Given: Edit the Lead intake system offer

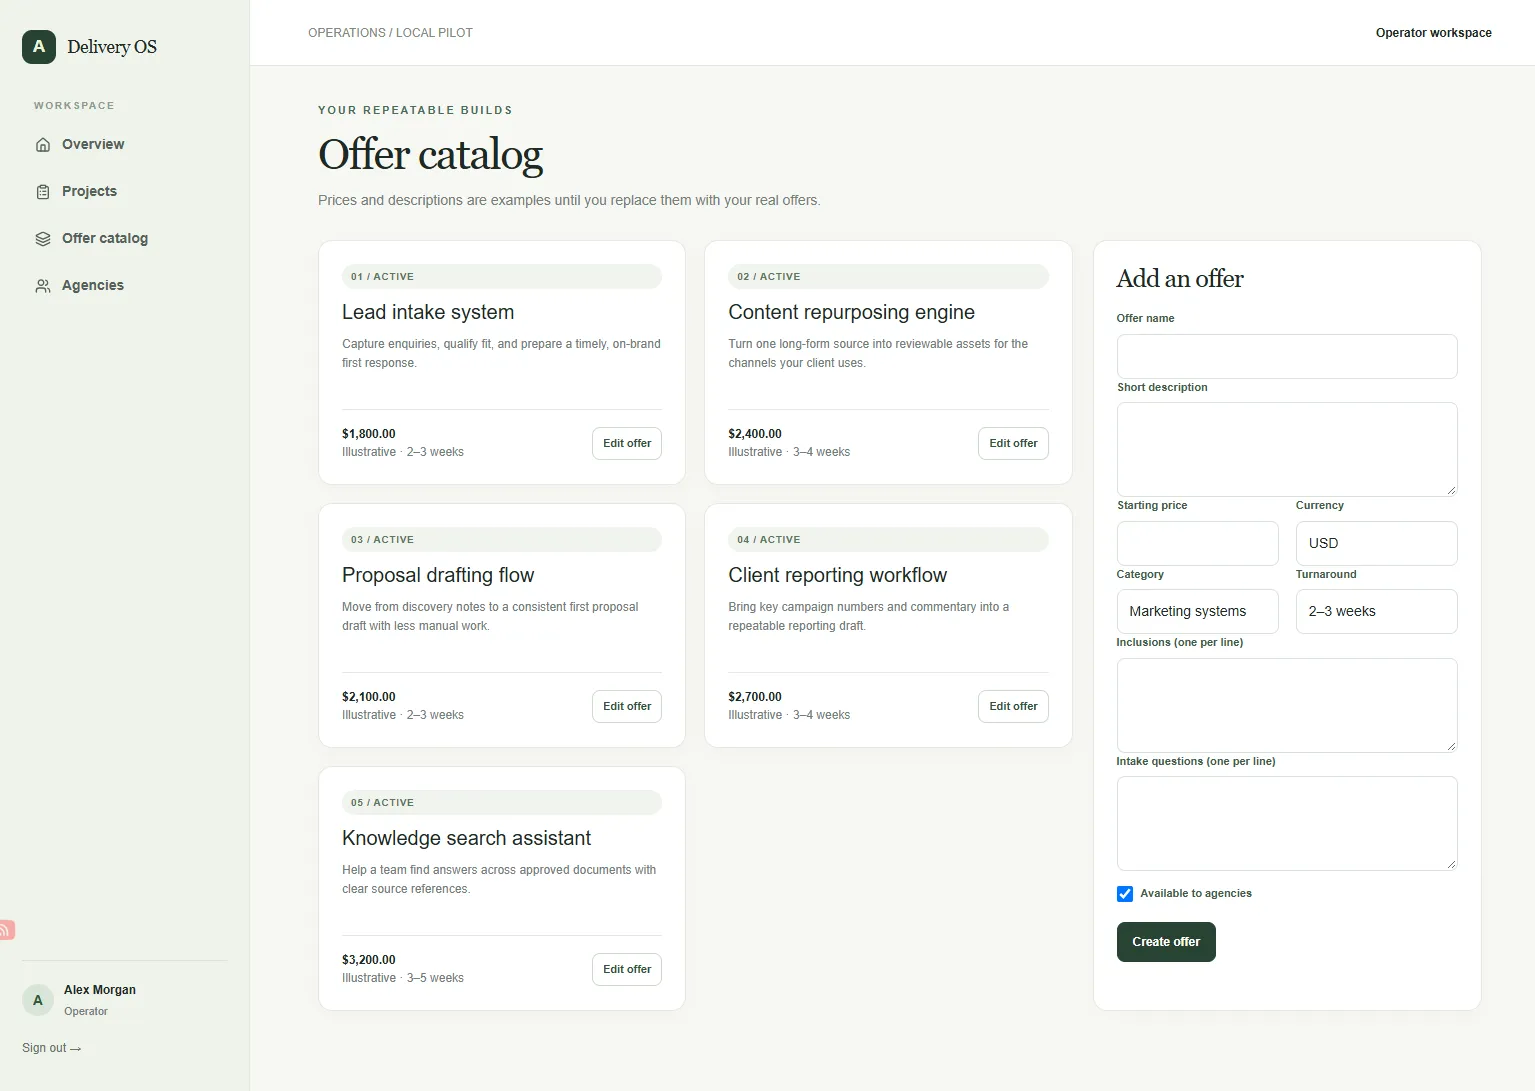Looking at the screenshot, I should 627,443.
